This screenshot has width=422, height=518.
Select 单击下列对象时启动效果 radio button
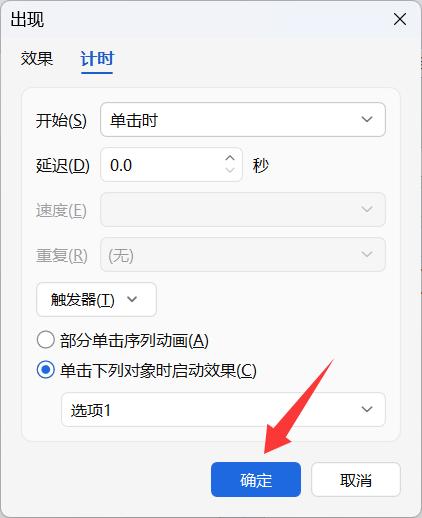point(46,370)
